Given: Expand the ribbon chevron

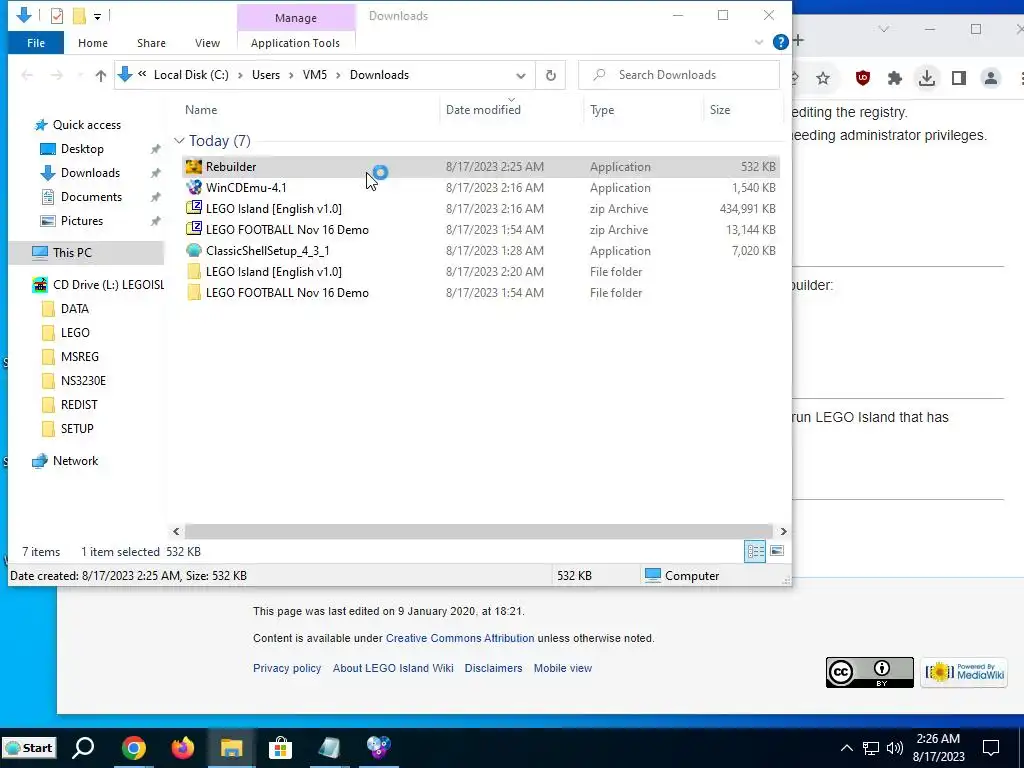Looking at the screenshot, I should (759, 42).
